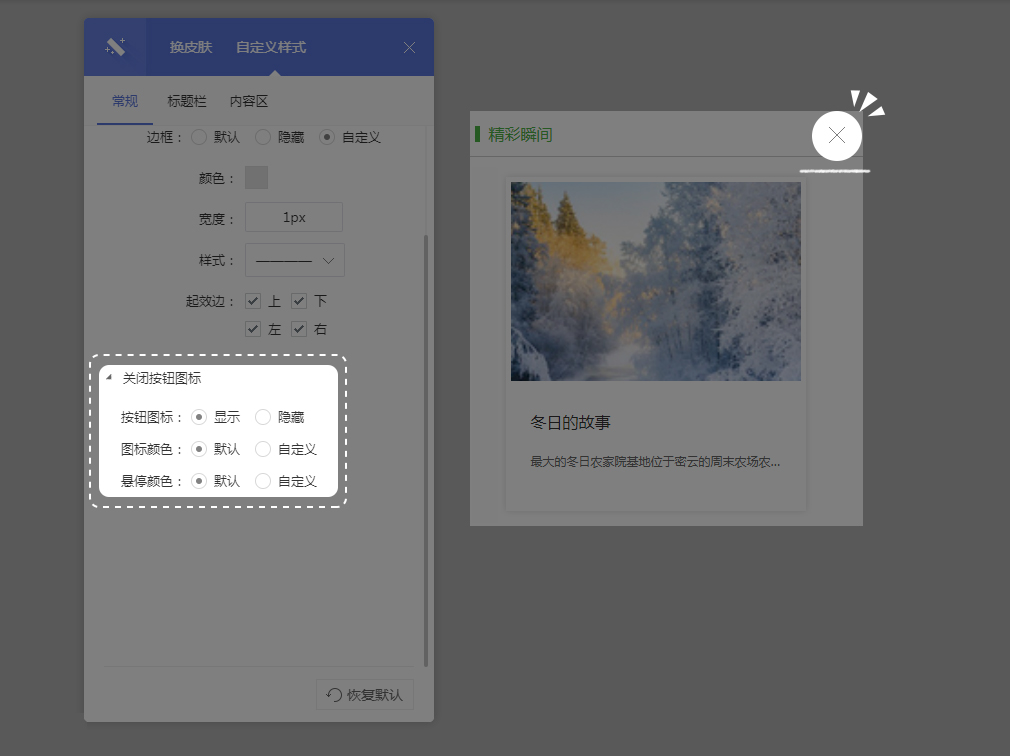Click the snowy forest thumbnail image

pyautogui.click(x=656, y=281)
